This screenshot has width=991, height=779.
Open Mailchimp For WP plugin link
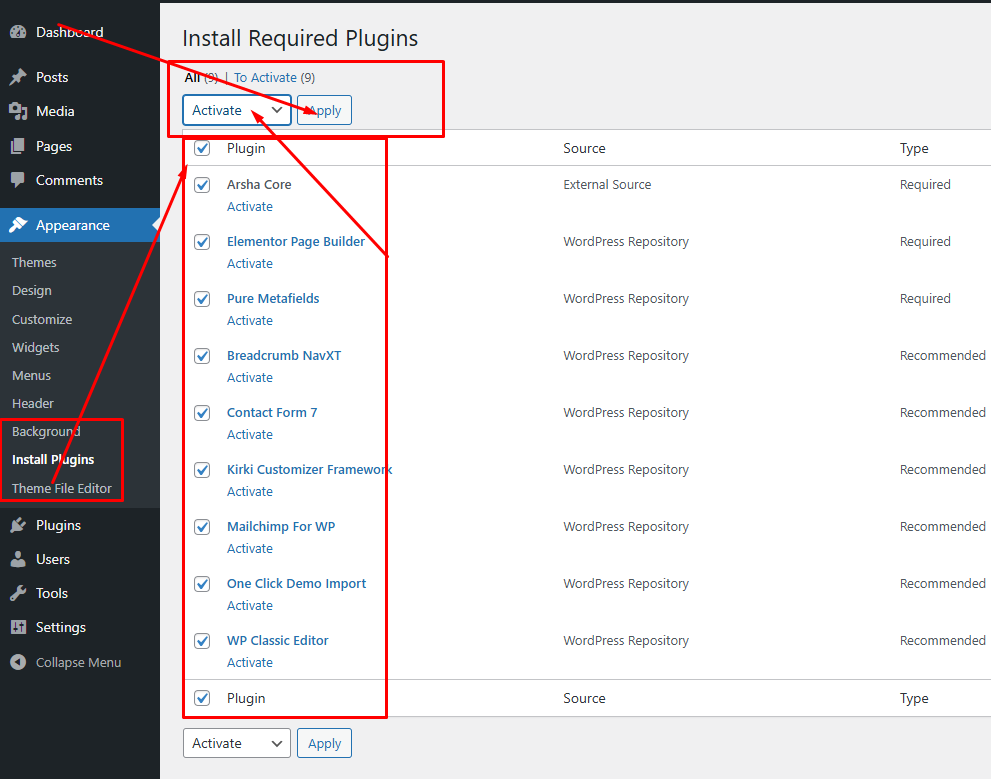281,526
